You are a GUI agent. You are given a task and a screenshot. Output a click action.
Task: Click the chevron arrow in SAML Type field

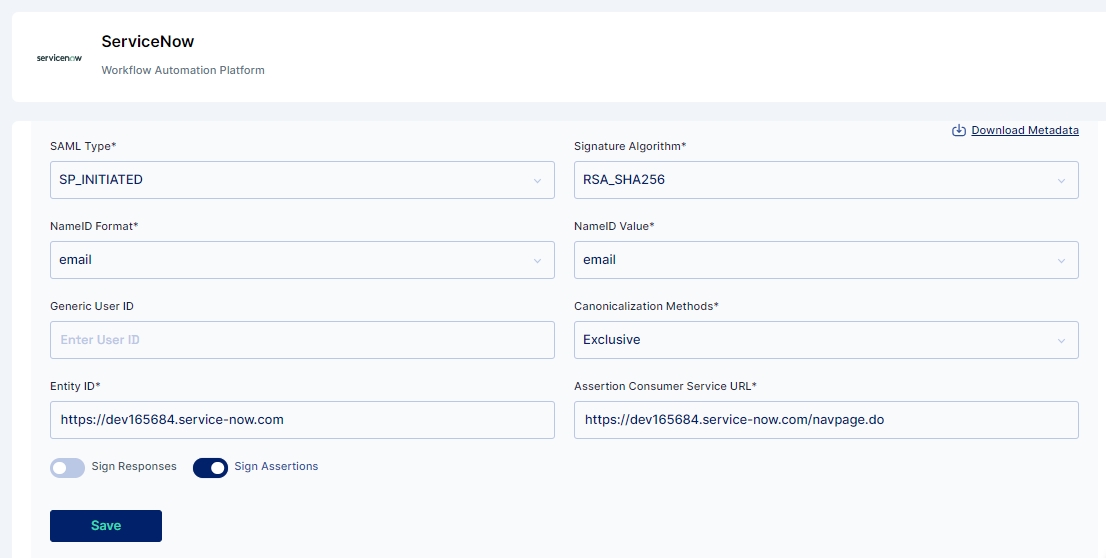tap(537, 181)
